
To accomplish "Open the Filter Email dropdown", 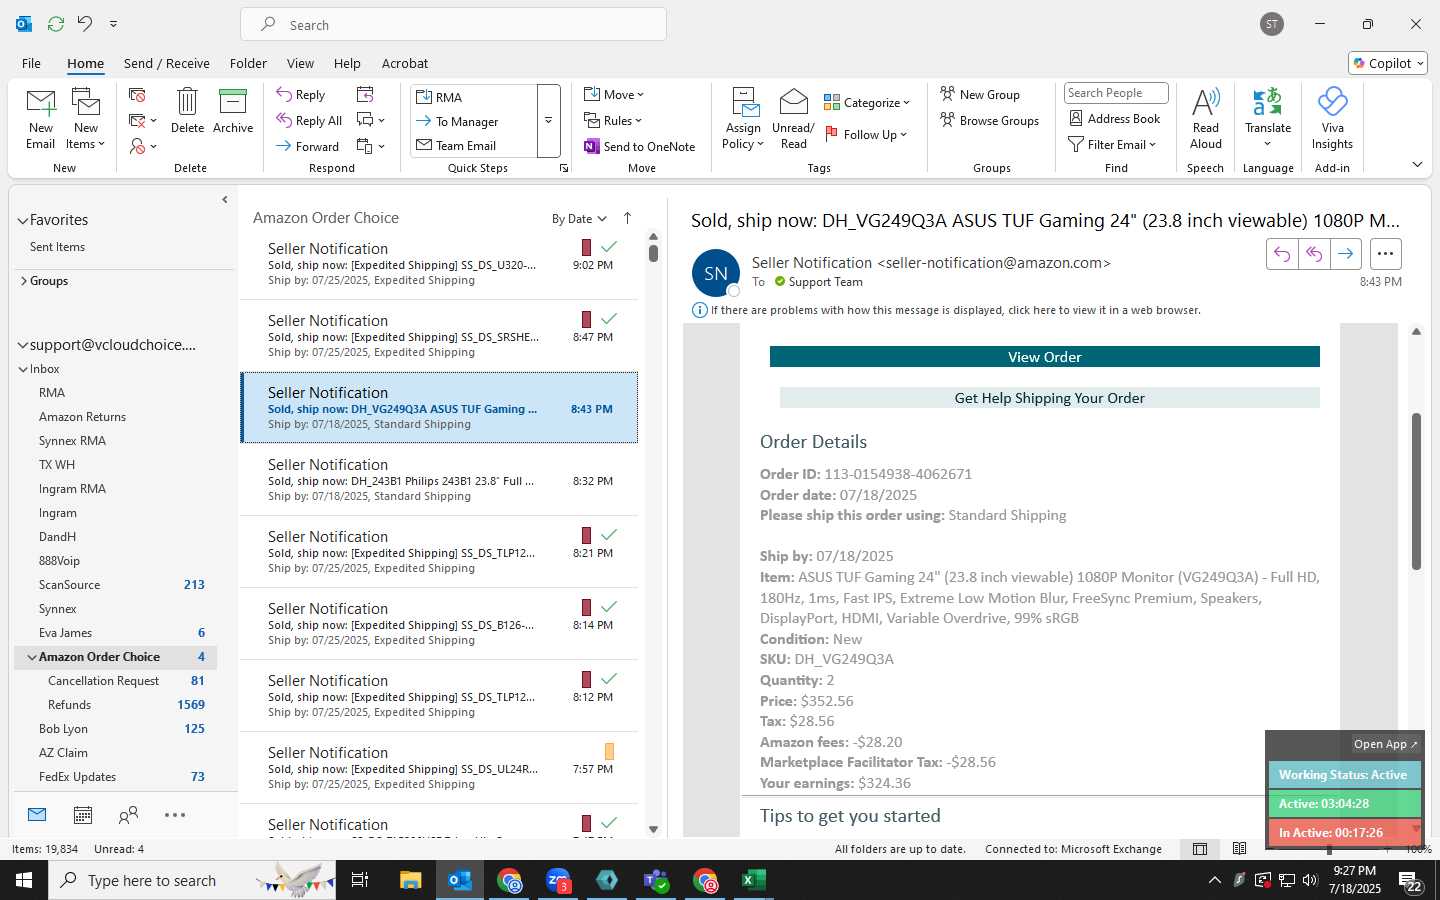I will [1112, 144].
